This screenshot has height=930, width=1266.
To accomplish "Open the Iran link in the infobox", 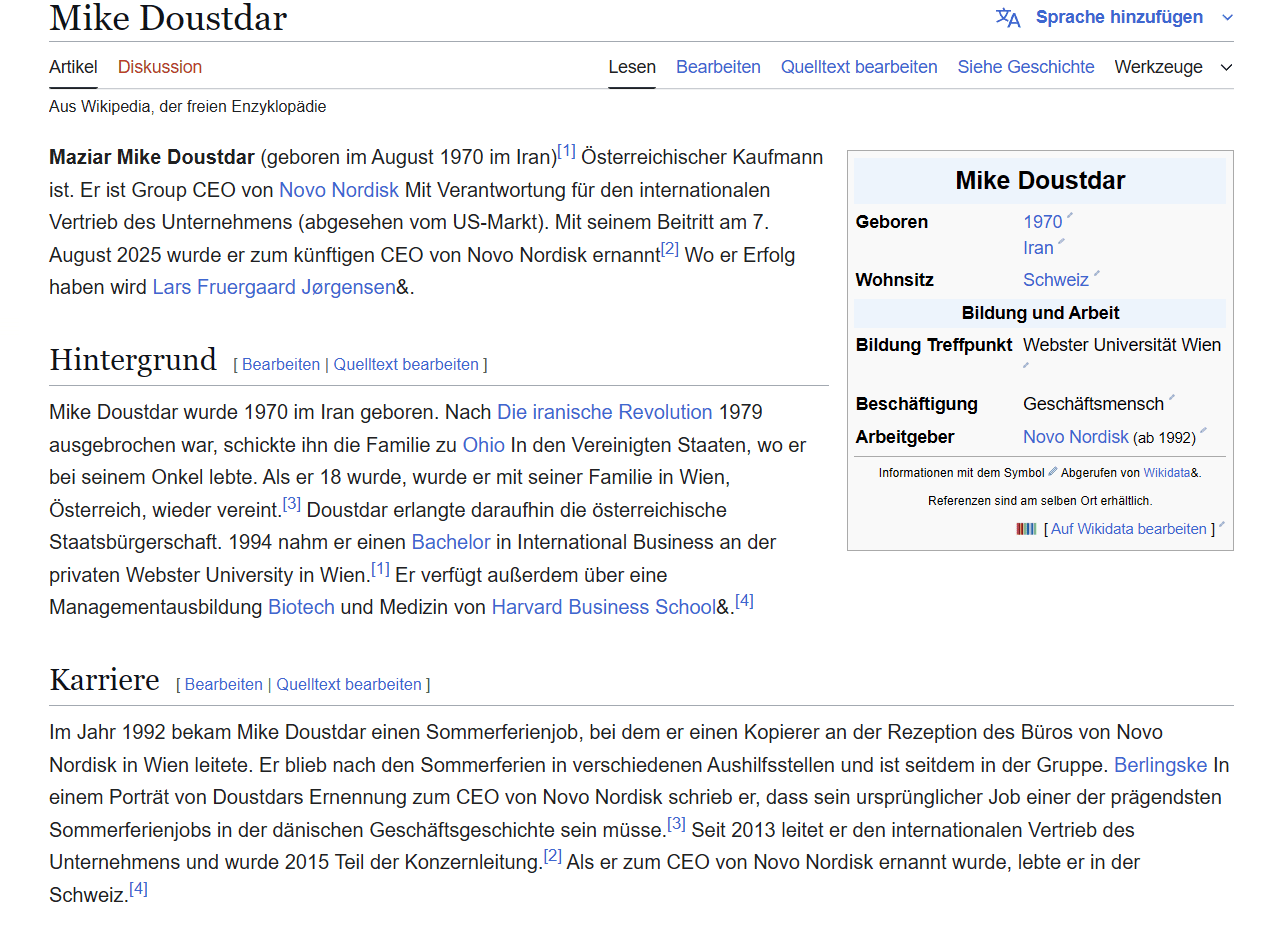I will (1039, 248).
